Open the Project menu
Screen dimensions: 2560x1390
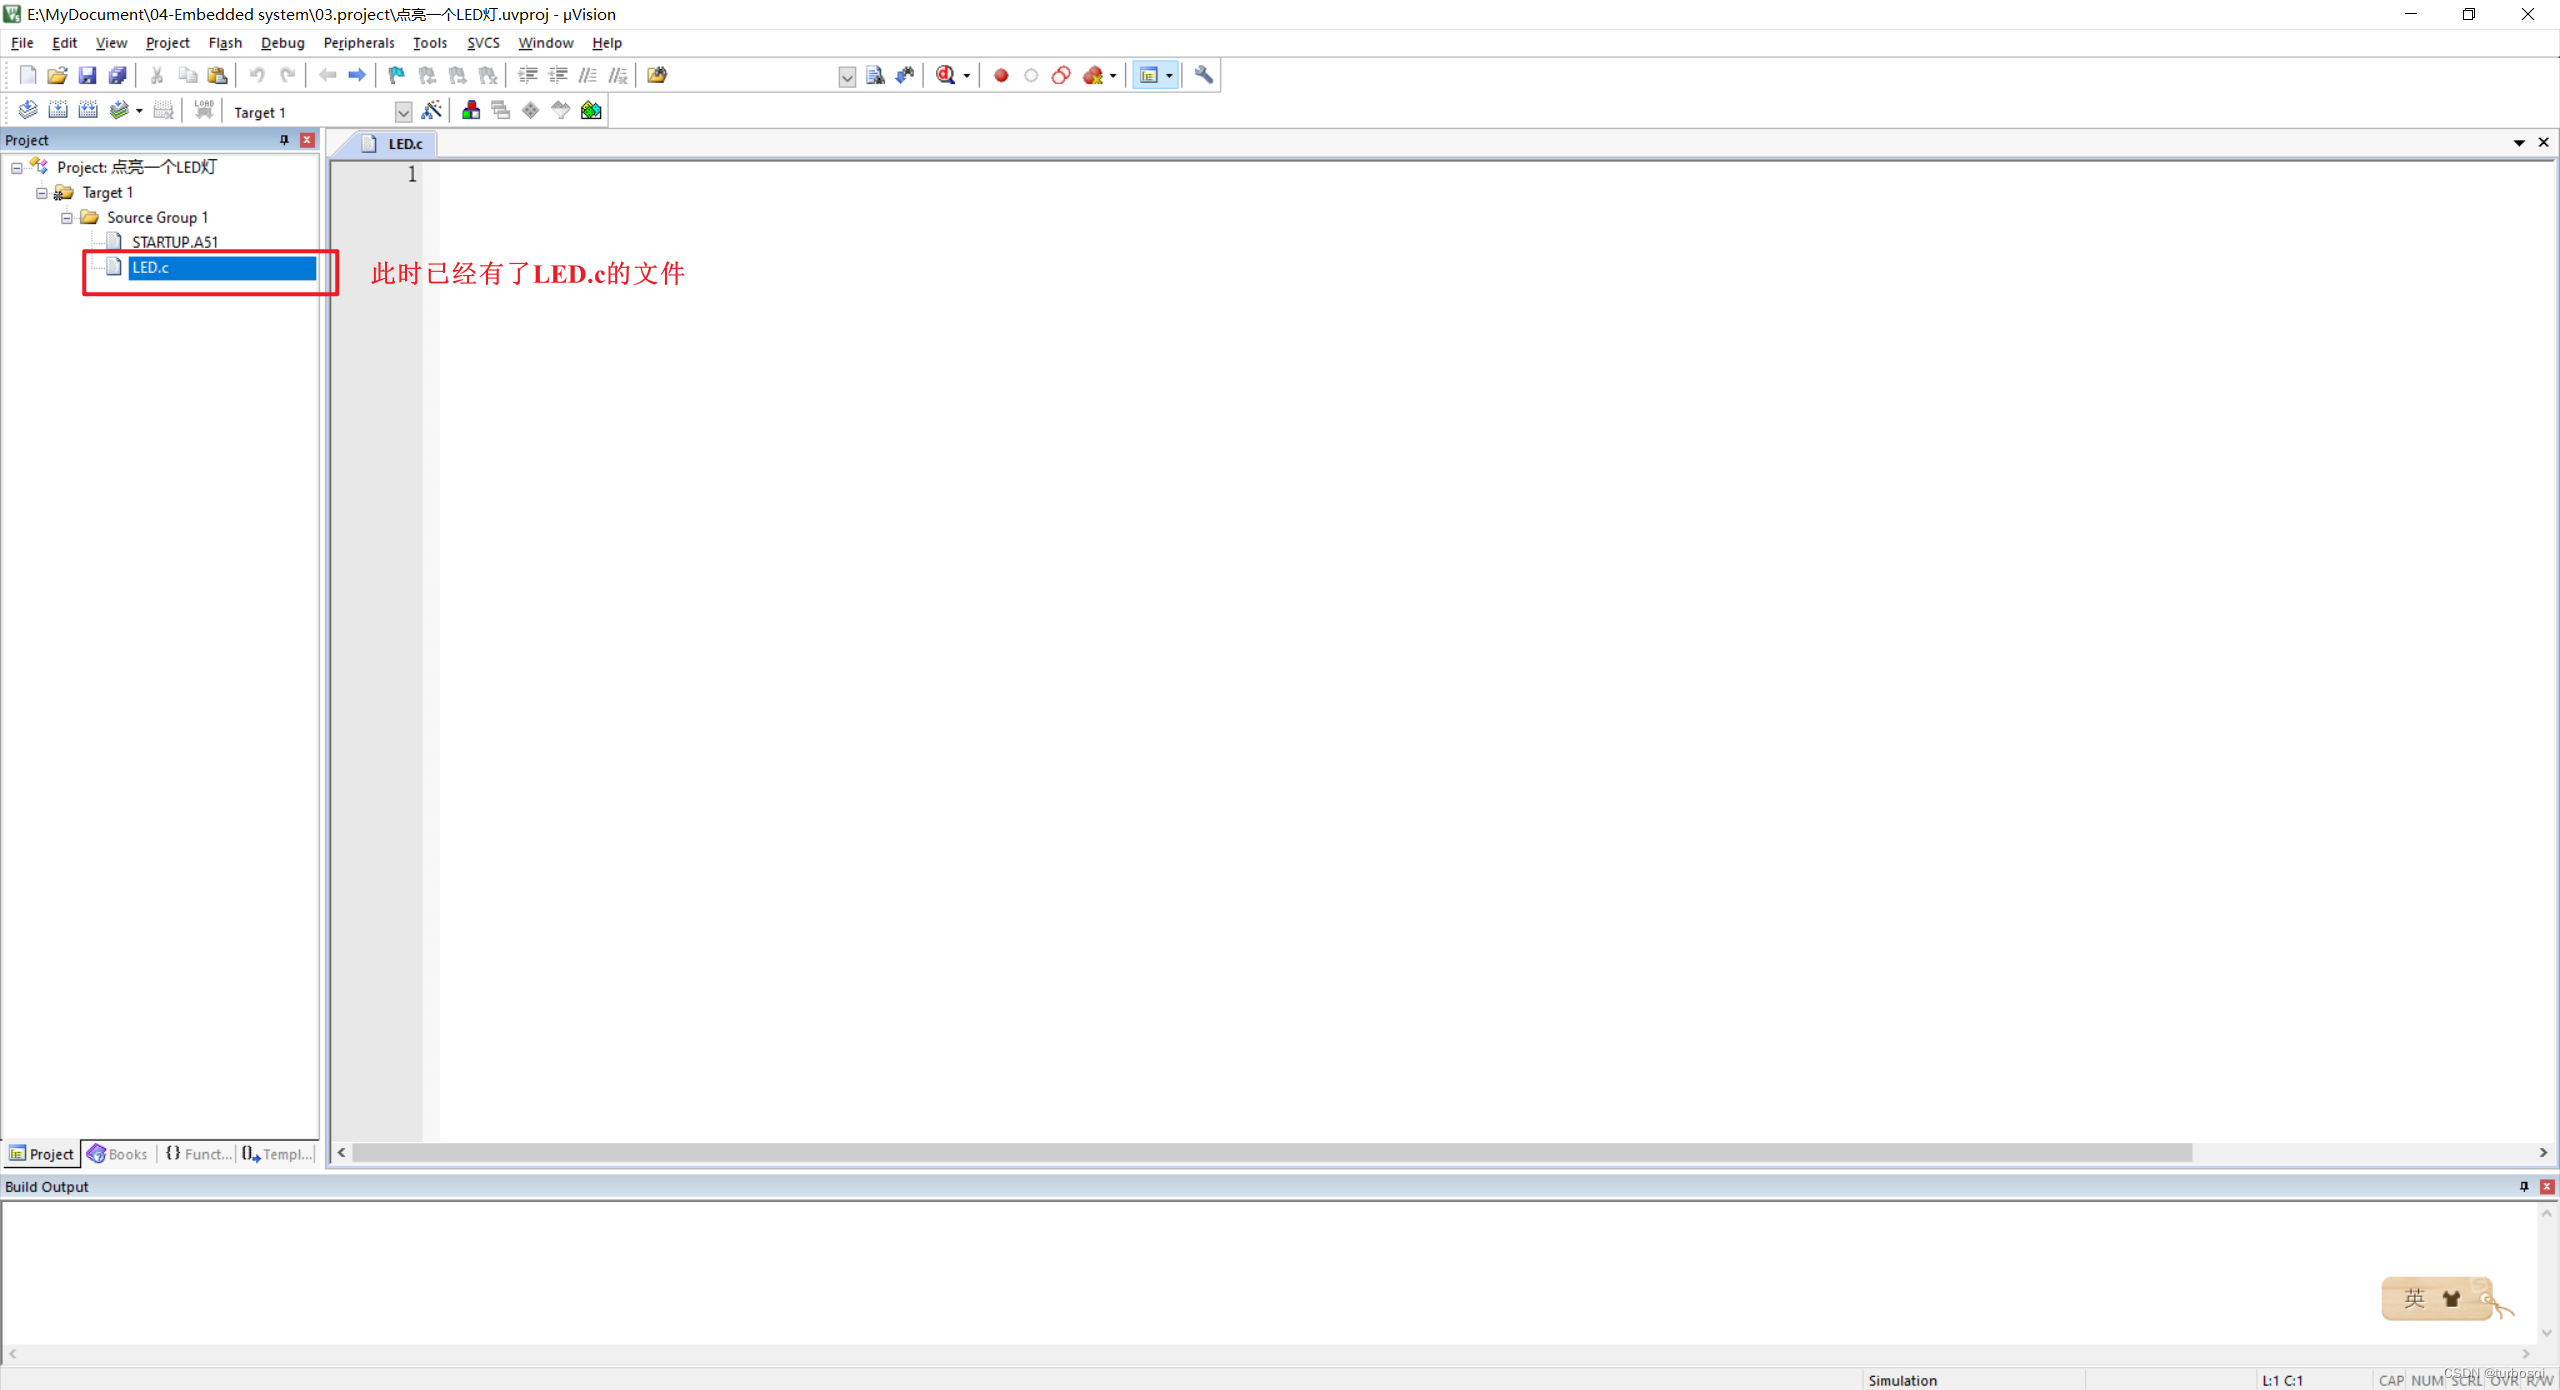(x=167, y=43)
